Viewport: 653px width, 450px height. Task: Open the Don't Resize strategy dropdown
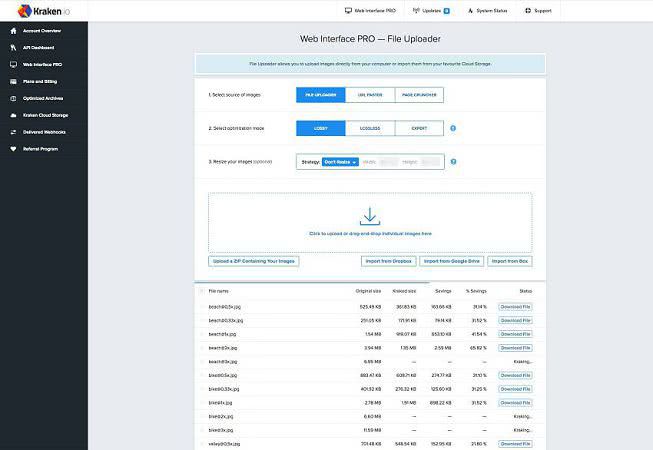click(x=339, y=161)
